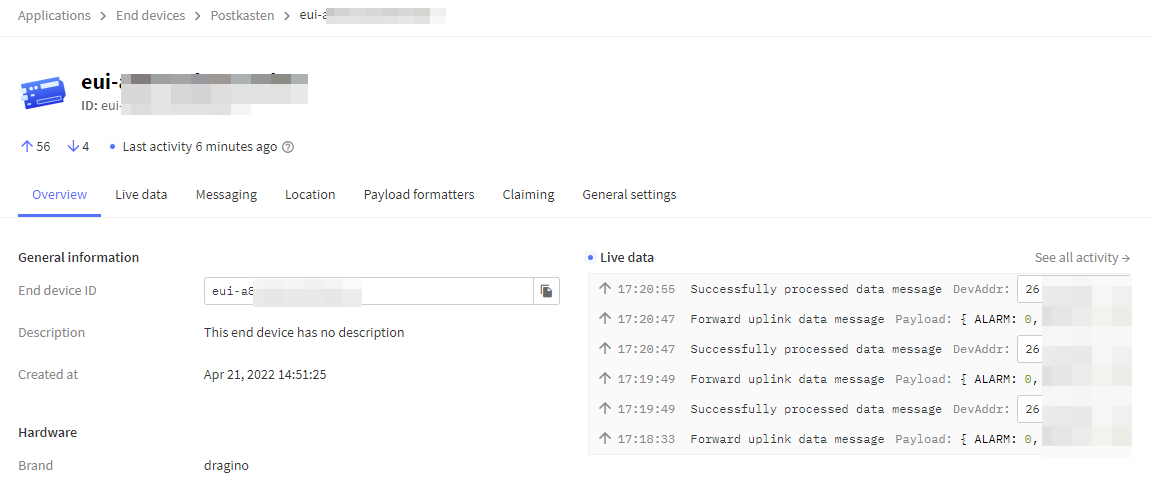The width and height of the screenshot is (1152, 494).
Task: Switch to the Live data tab
Action: [141, 195]
